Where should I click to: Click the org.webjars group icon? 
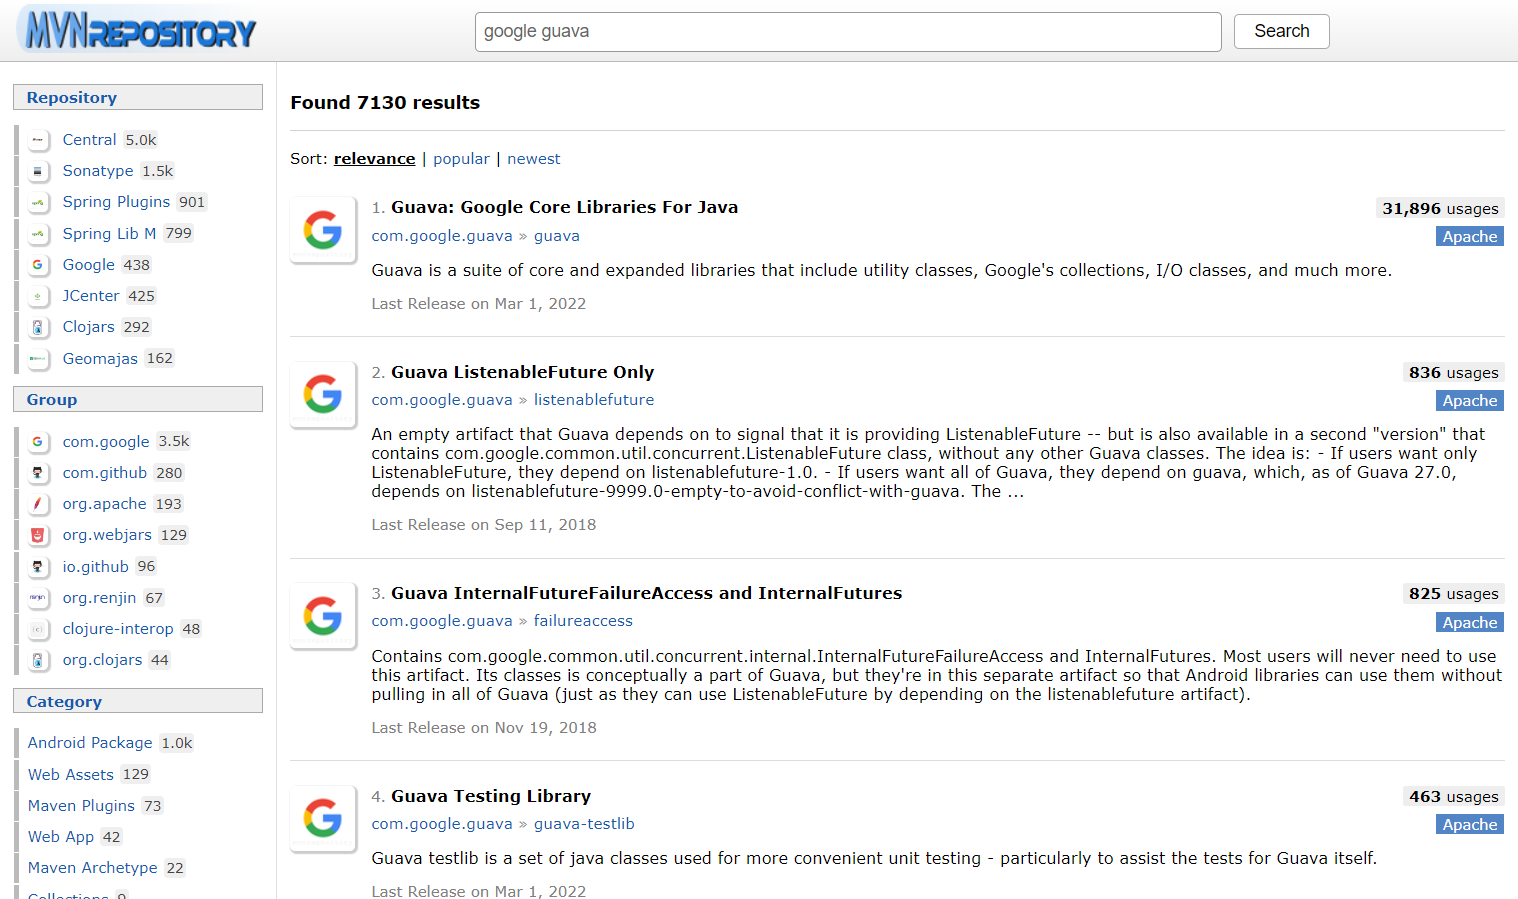pyautogui.click(x=38, y=535)
